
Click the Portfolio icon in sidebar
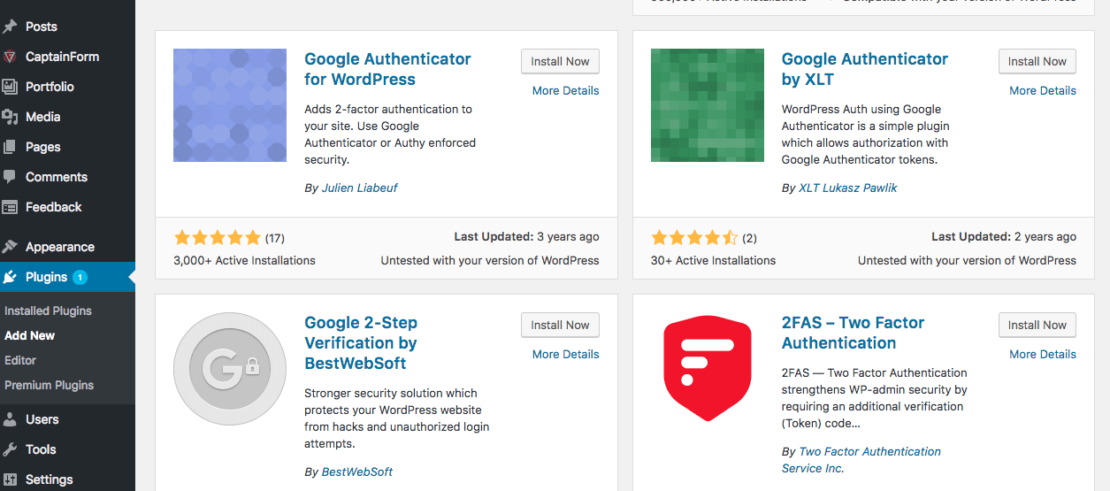pos(9,87)
